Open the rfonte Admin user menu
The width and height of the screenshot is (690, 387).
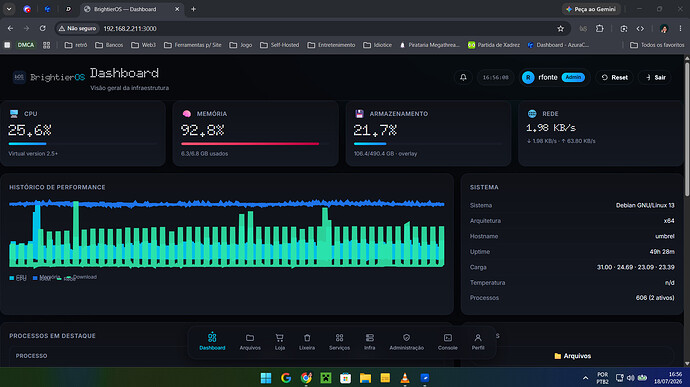tap(554, 77)
